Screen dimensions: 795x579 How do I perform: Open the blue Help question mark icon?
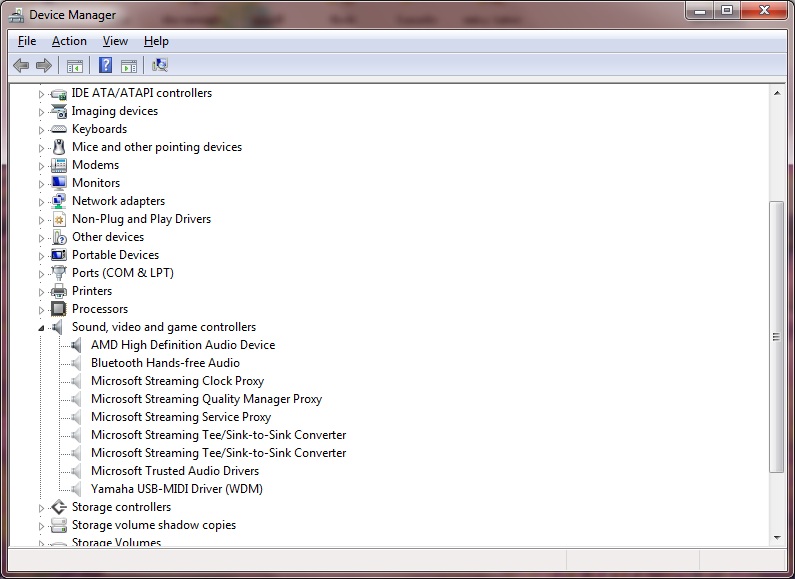[105, 65]
